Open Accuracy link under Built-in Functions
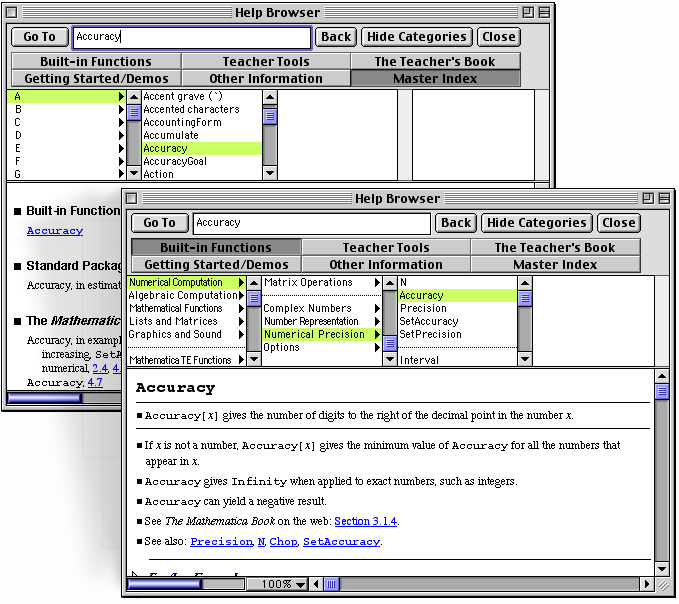The width and height of the screenshot is (679, 604). 55,231
